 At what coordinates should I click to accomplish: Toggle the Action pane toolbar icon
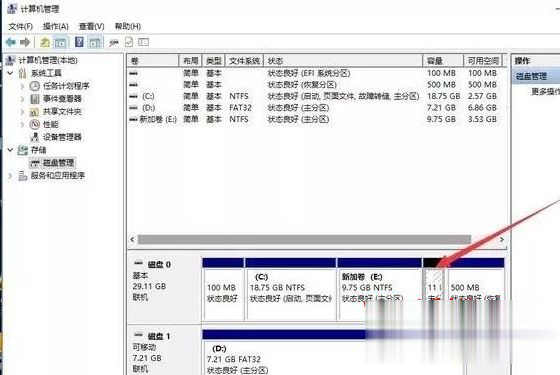coord(95,42)
